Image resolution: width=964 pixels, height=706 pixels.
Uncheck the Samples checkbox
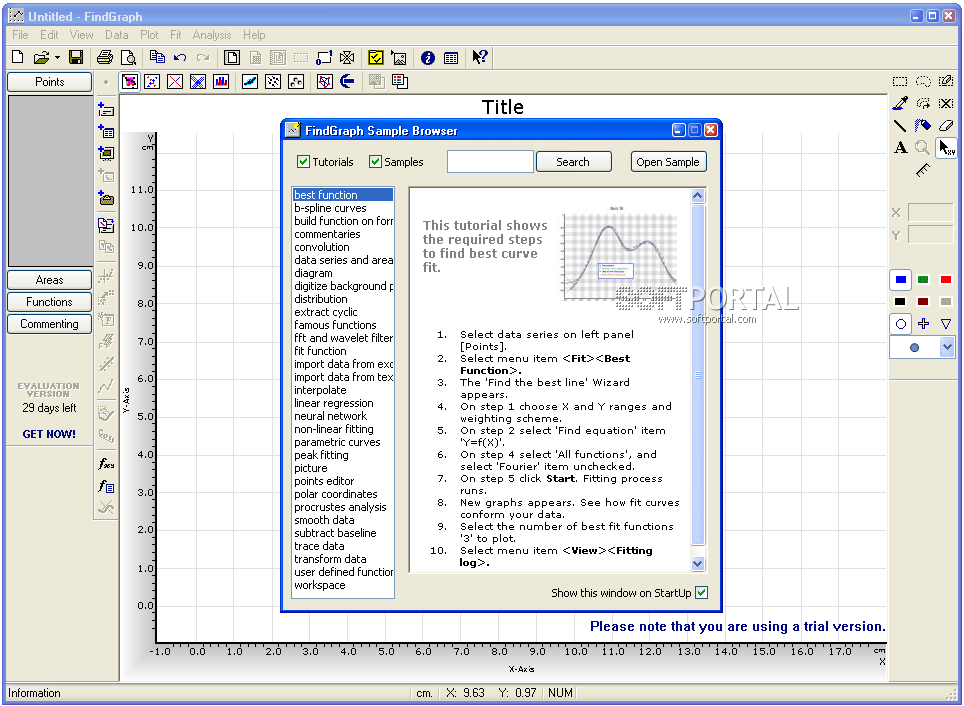pos(375,162)
